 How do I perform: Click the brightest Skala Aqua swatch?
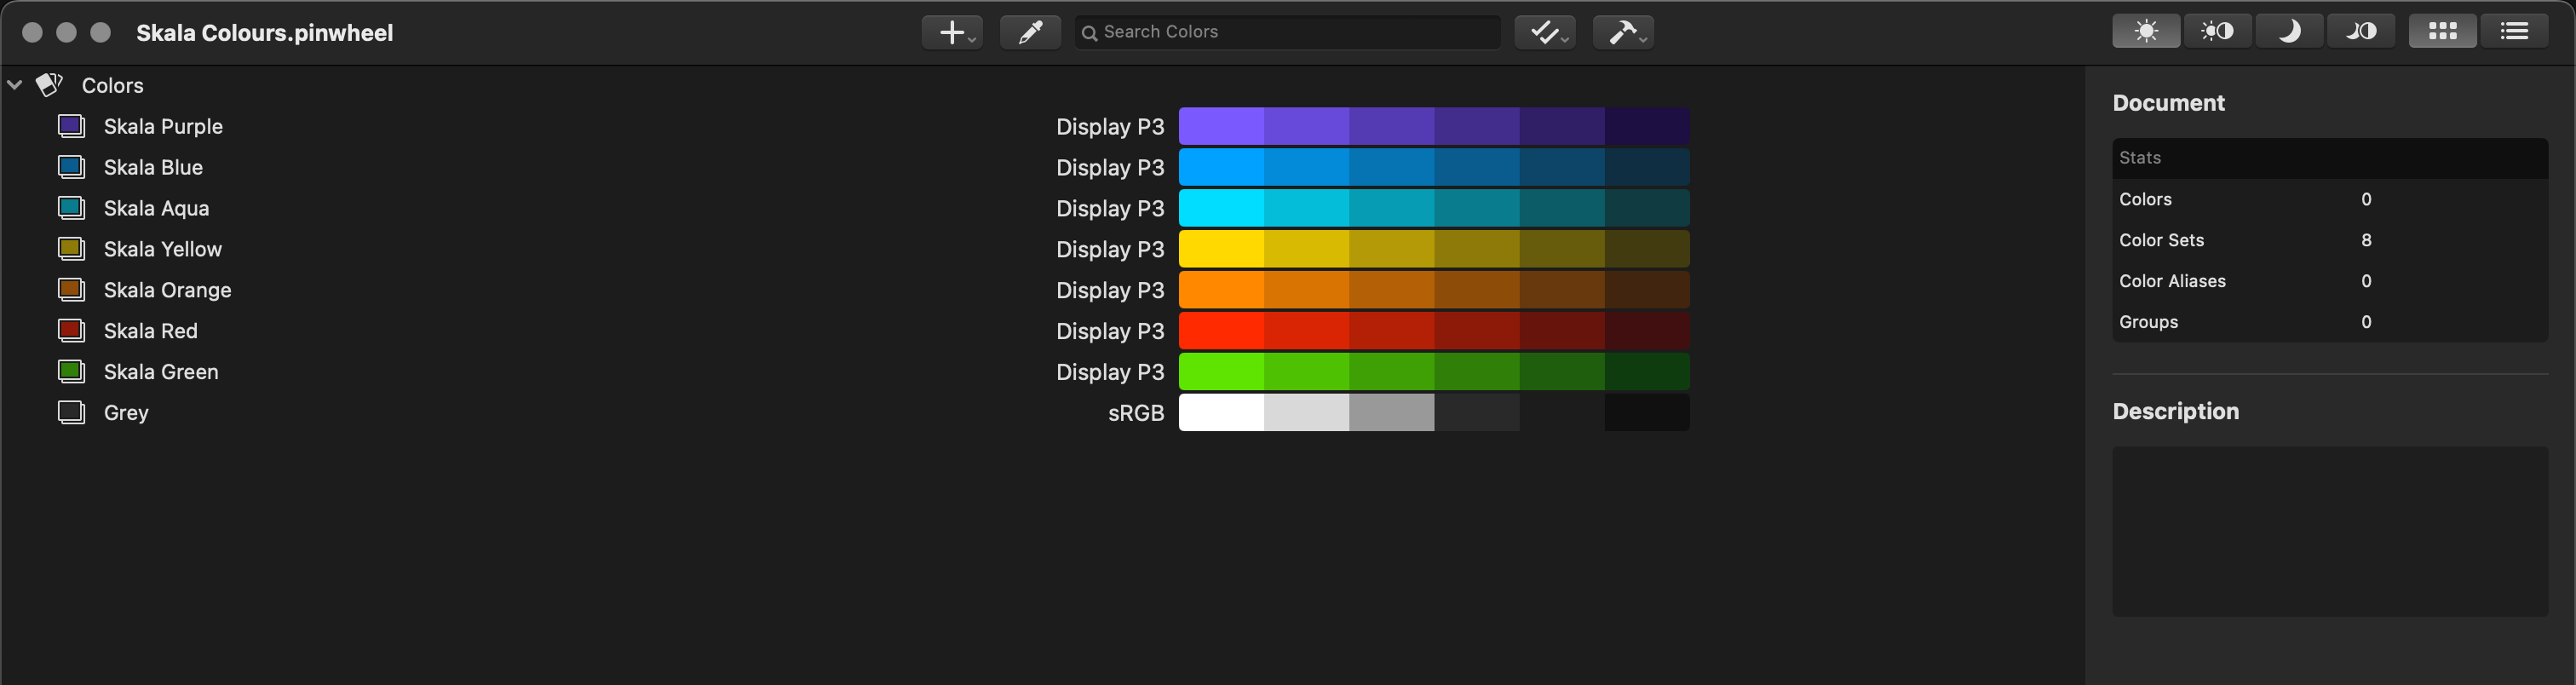click(1221, 209)
